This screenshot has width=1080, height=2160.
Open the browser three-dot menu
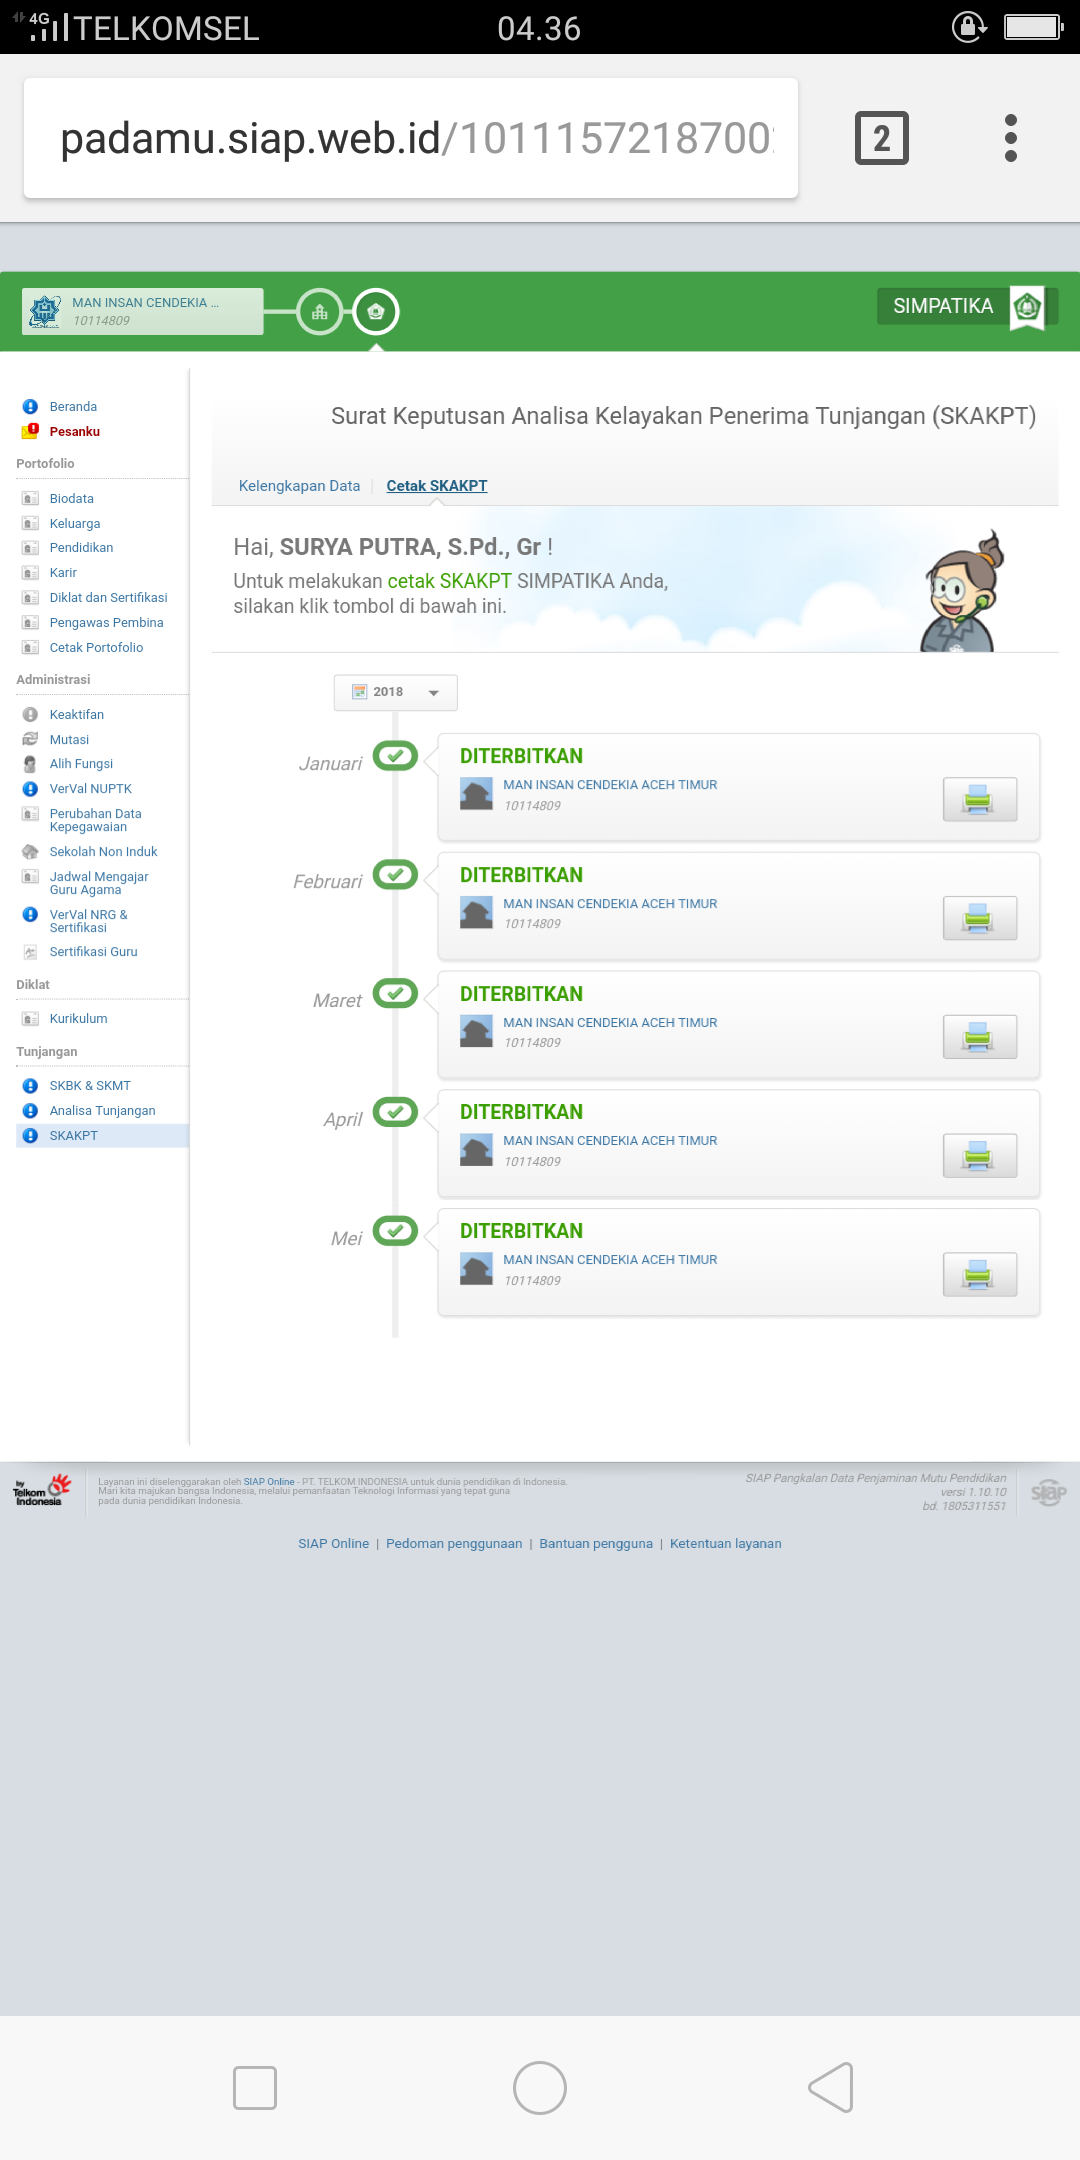(x=1011, y=138)
